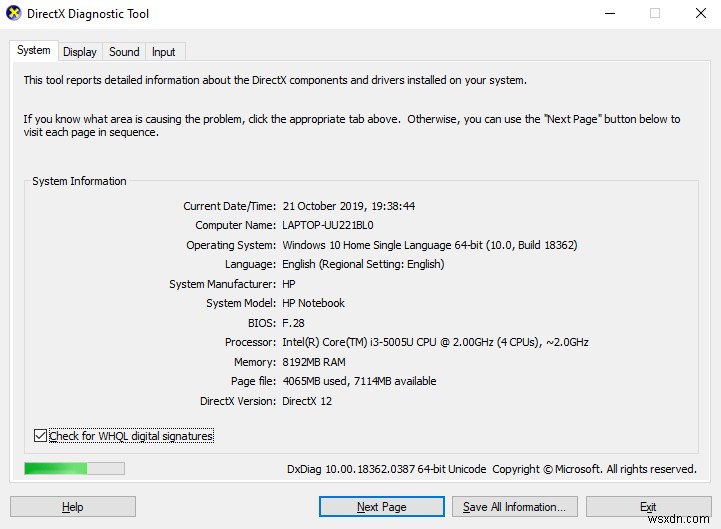Click the DxDiag 10.00.18362.0387 version text
Viewport: 721px width, 529px height.
pos(386,469)
